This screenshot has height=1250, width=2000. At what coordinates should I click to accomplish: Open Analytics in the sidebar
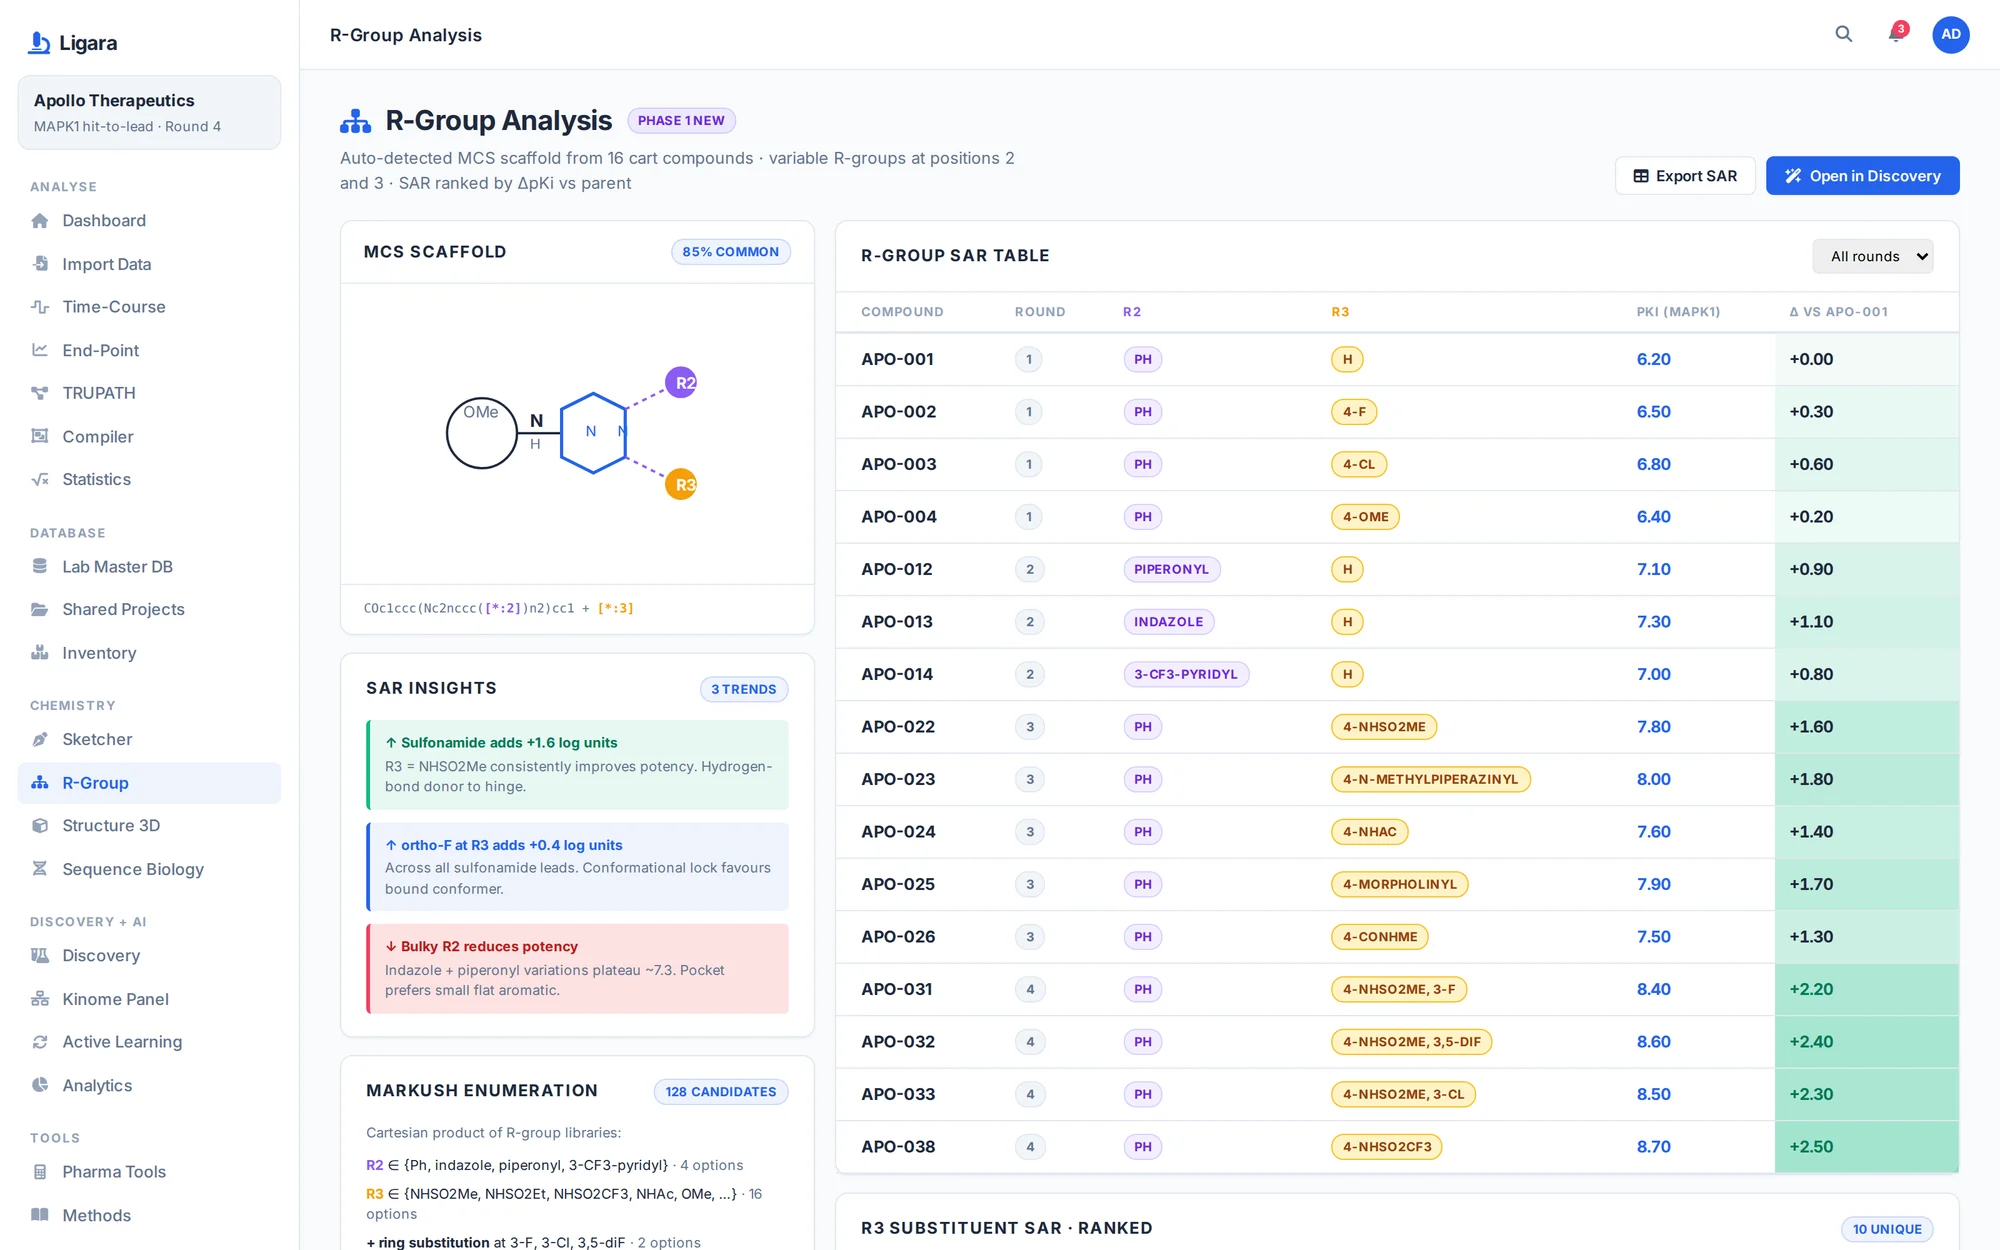pos(149,1085)
